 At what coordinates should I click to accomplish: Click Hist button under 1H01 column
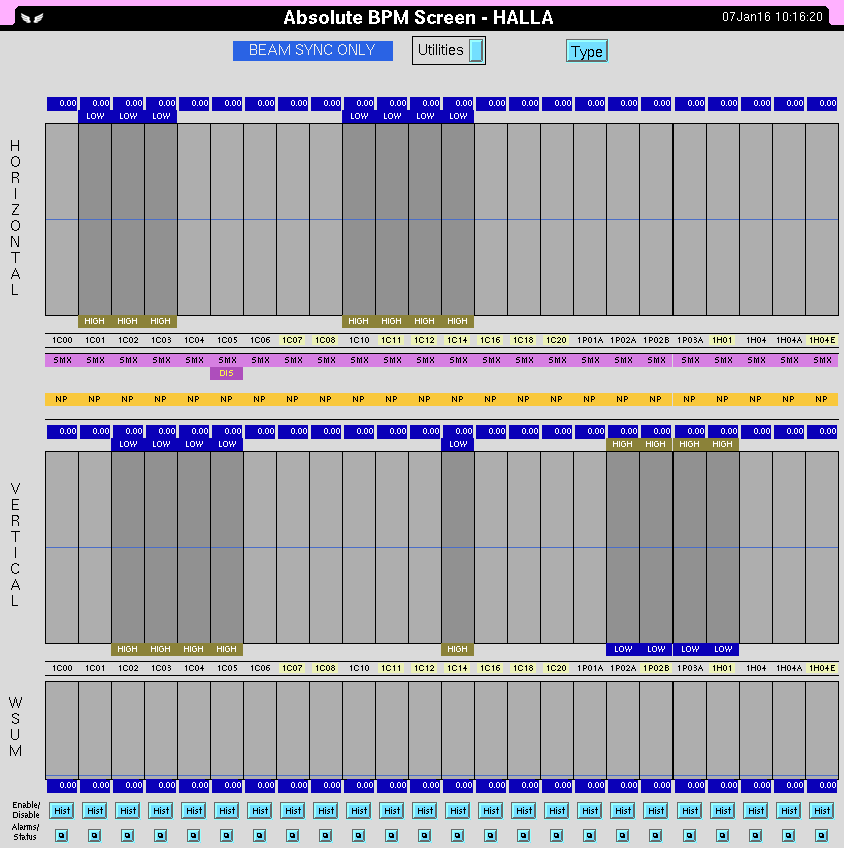pyautogui.click(x=722, y=810)
